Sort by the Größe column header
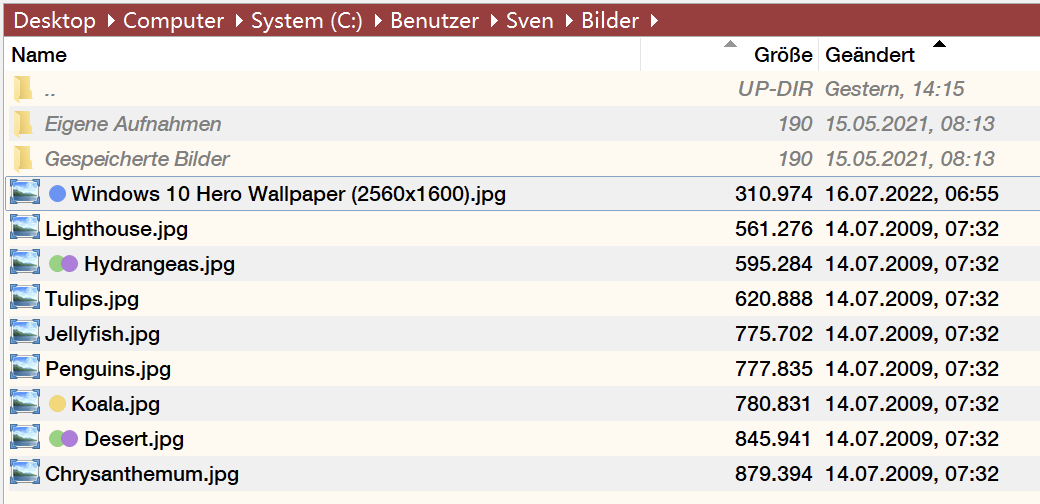Viewport: 1040px width, 504px height. (730, 54)
